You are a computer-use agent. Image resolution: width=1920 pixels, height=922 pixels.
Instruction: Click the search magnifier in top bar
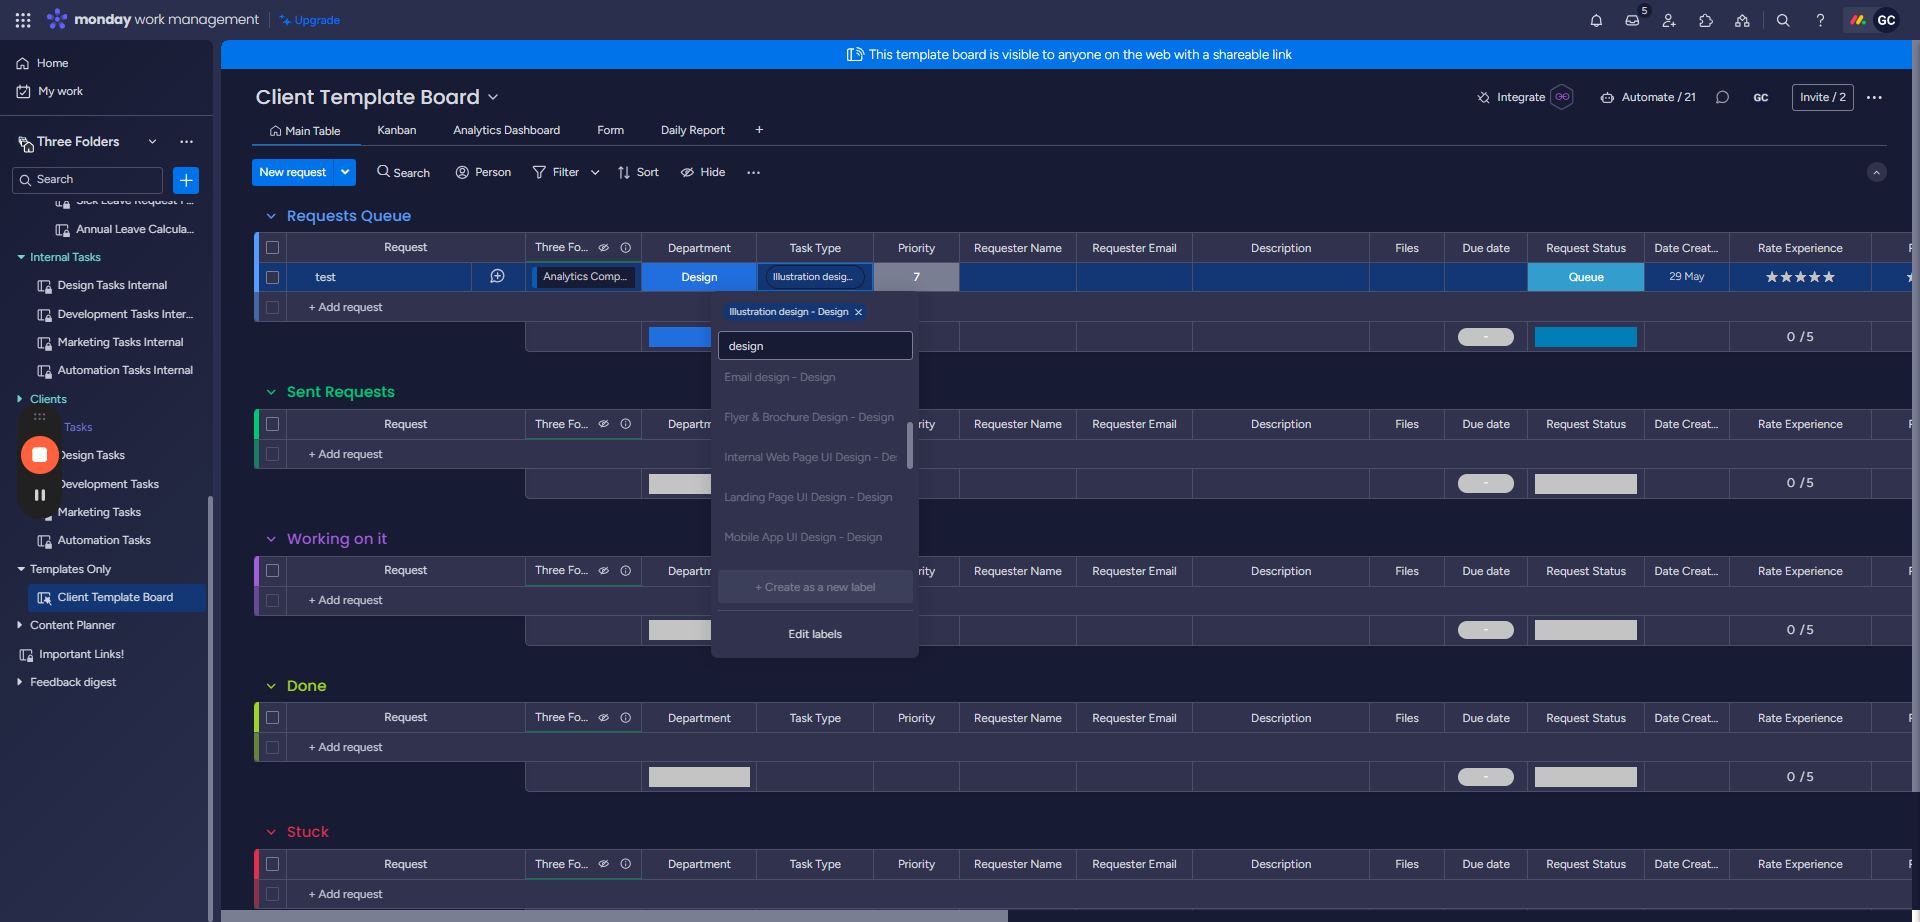pos(1783,20)
